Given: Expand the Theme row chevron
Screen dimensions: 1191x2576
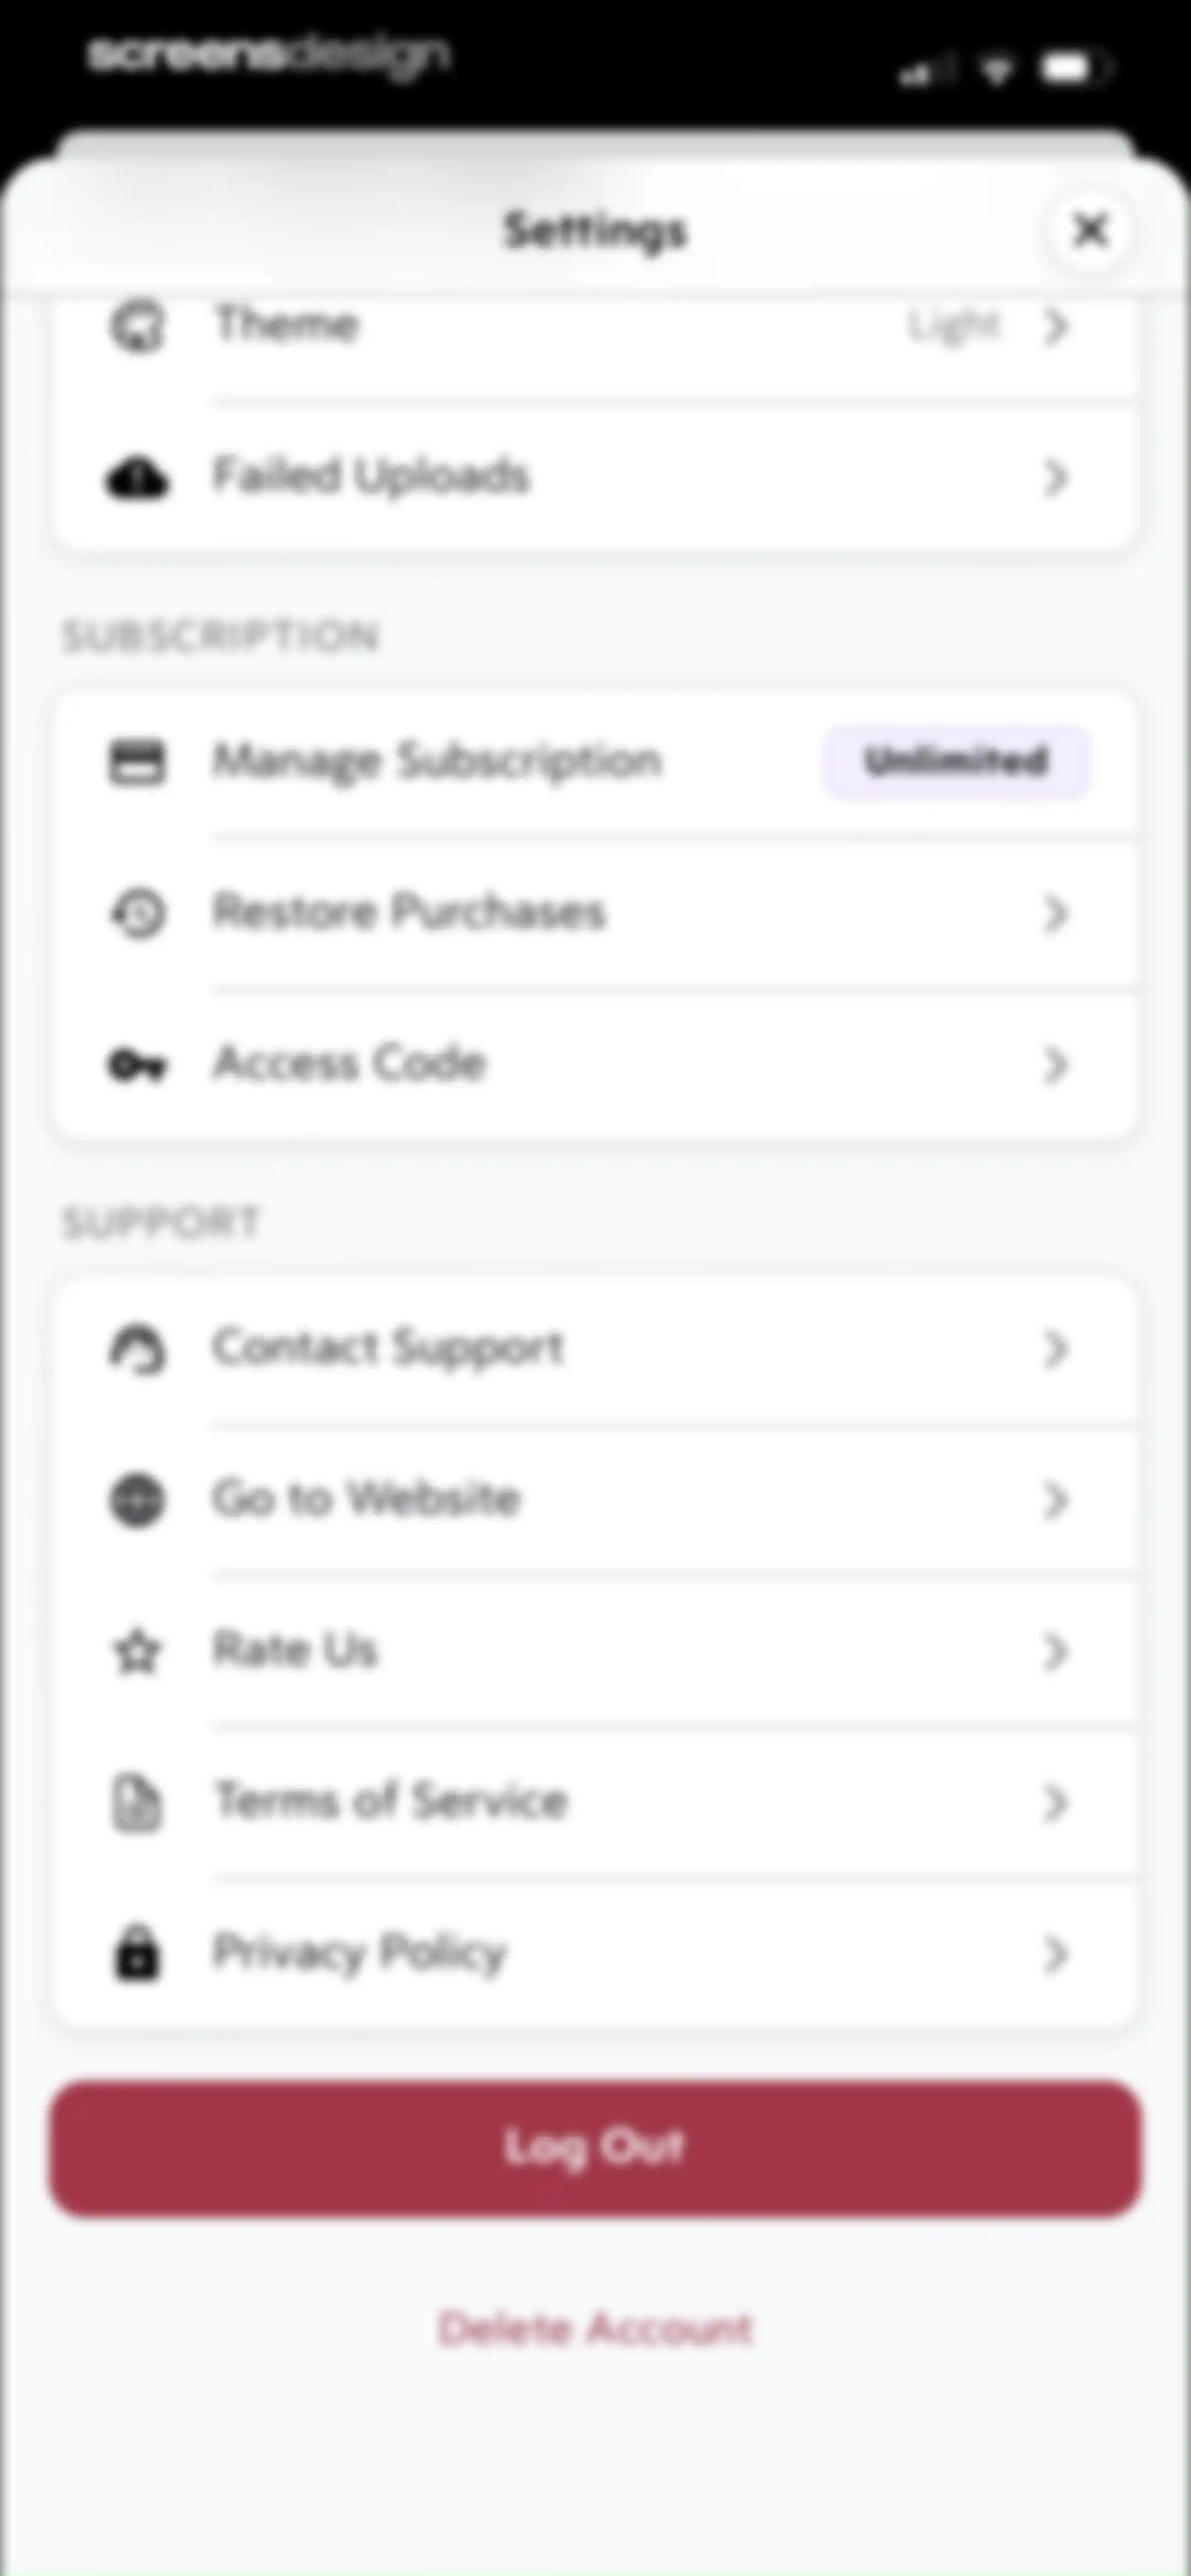Looking at the screenshot, I should tap(1056, 327).
